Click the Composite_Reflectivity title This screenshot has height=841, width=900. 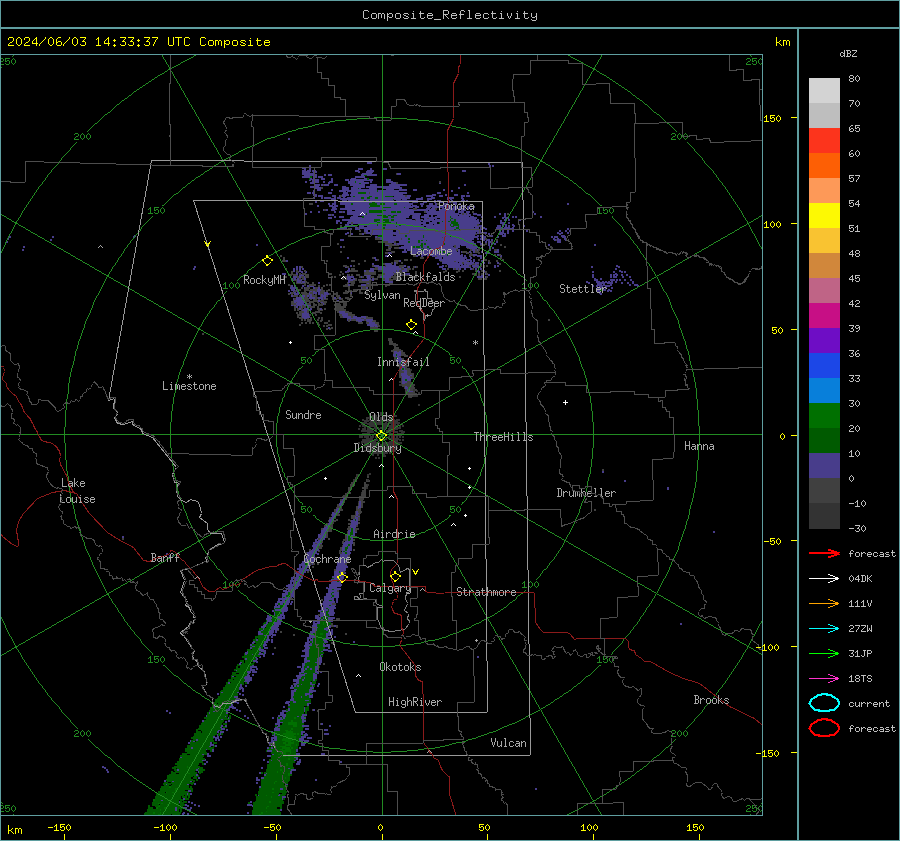pos(449,15)
